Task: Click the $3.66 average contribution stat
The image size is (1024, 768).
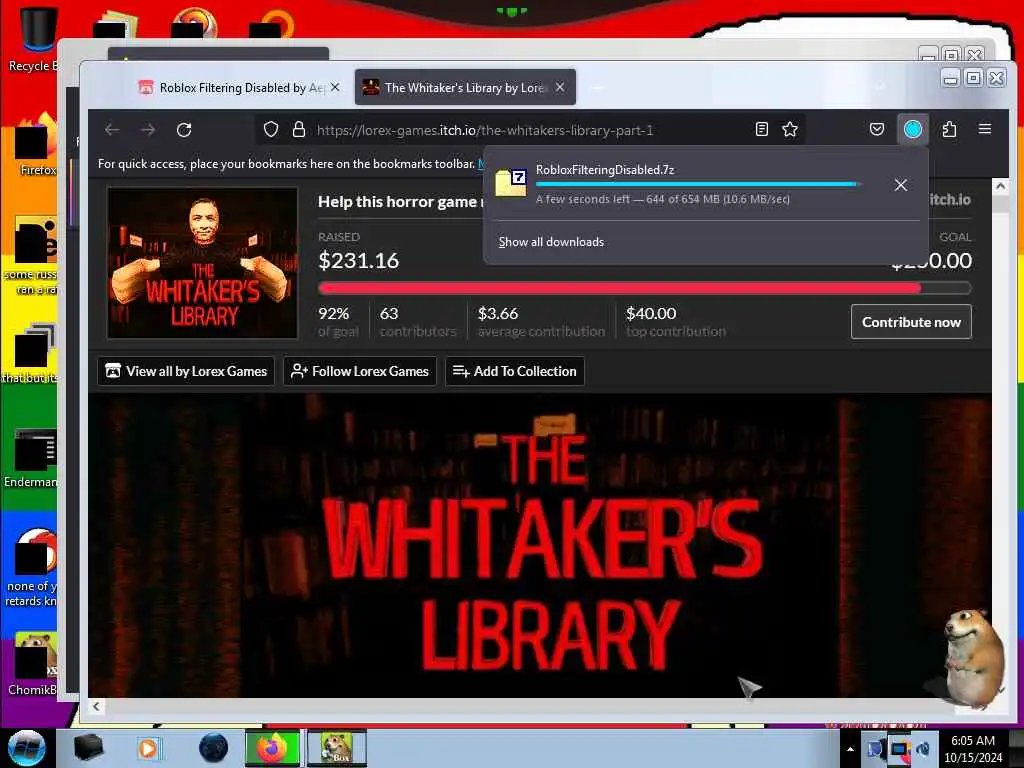Action: pyautogui.click(x=541, y=322)
